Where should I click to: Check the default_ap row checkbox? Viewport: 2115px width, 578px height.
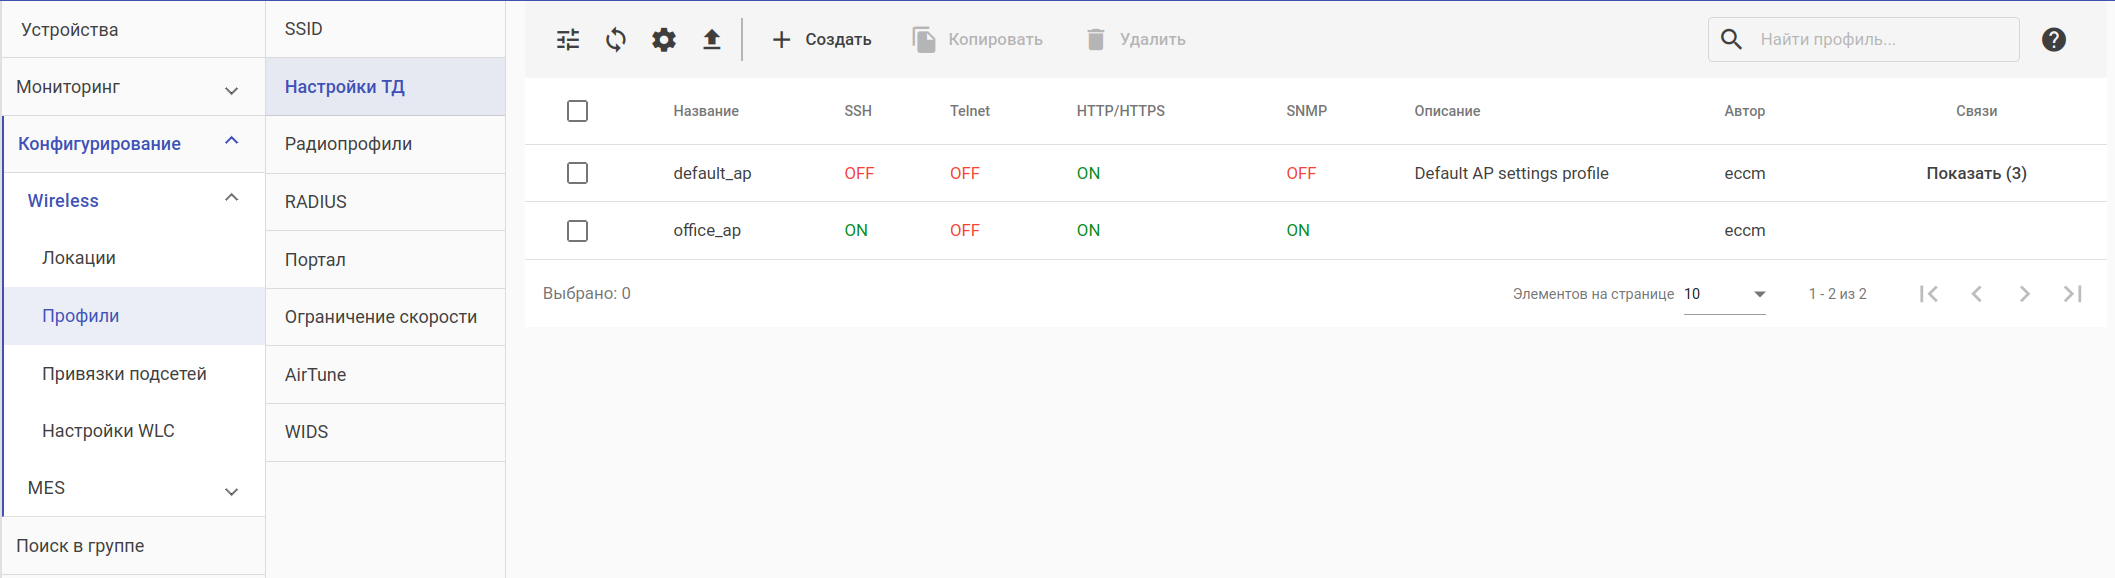tap(577, 173)
